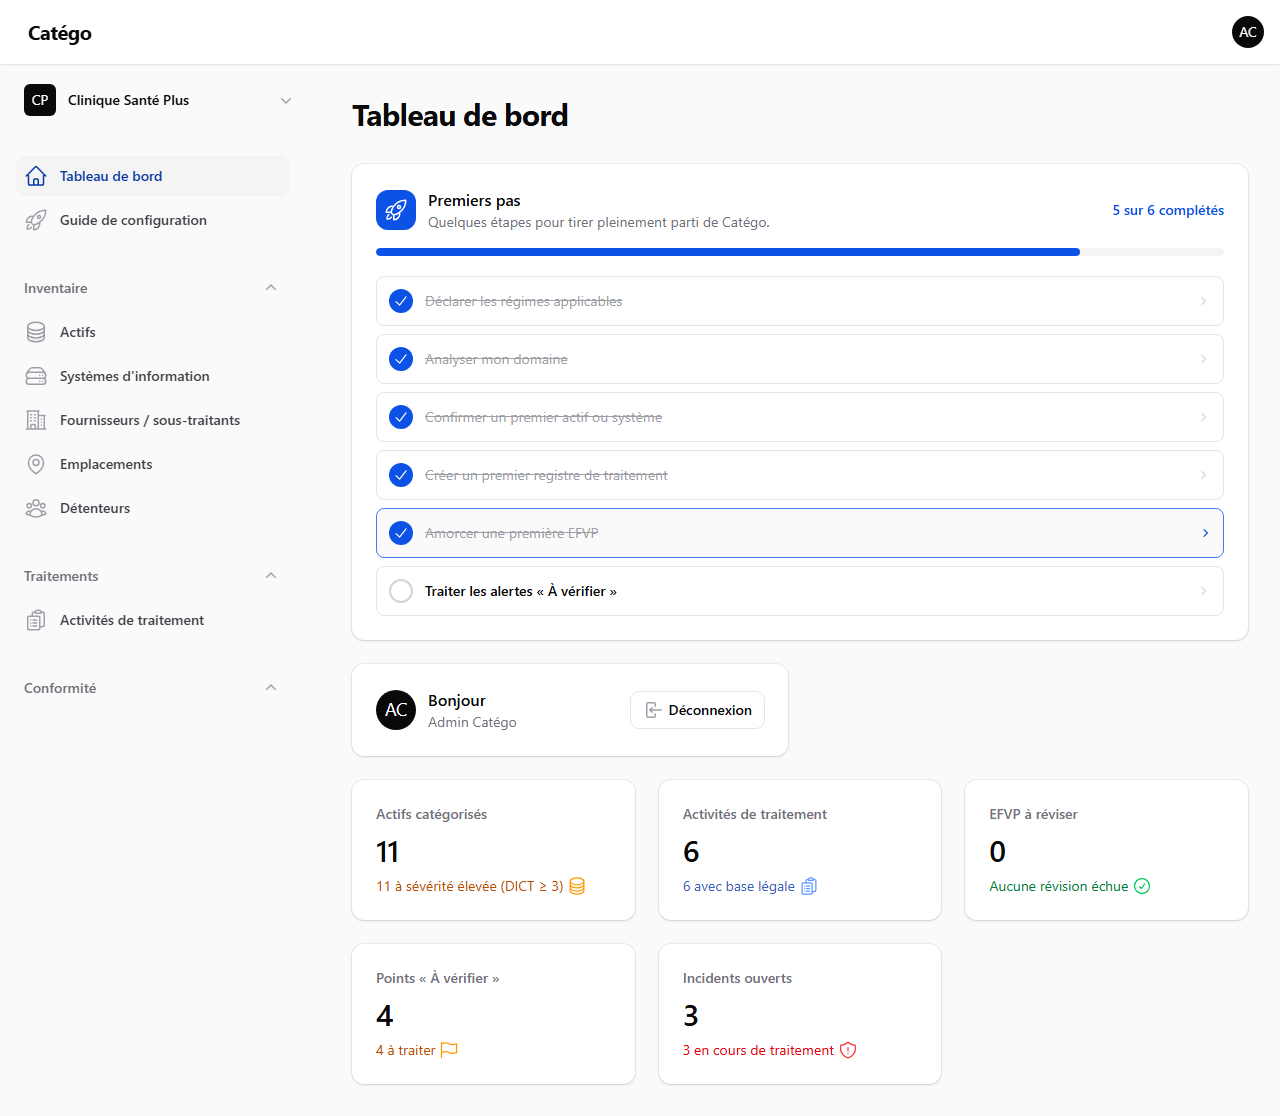1280x1116 pixels.
Task: Click the orange flag icon beside 4 à traiter
Action: click(x=449, y=1050)
